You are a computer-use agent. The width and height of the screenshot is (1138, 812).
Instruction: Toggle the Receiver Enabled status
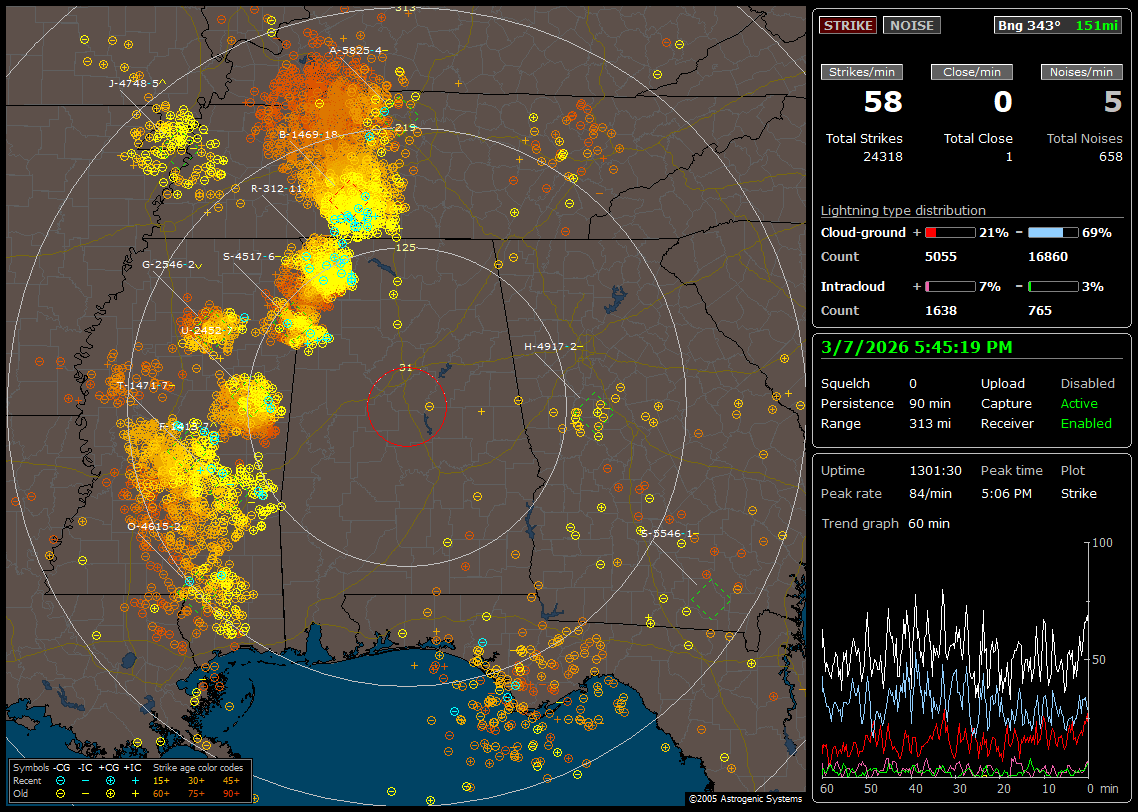click(x=1086, y=424)
